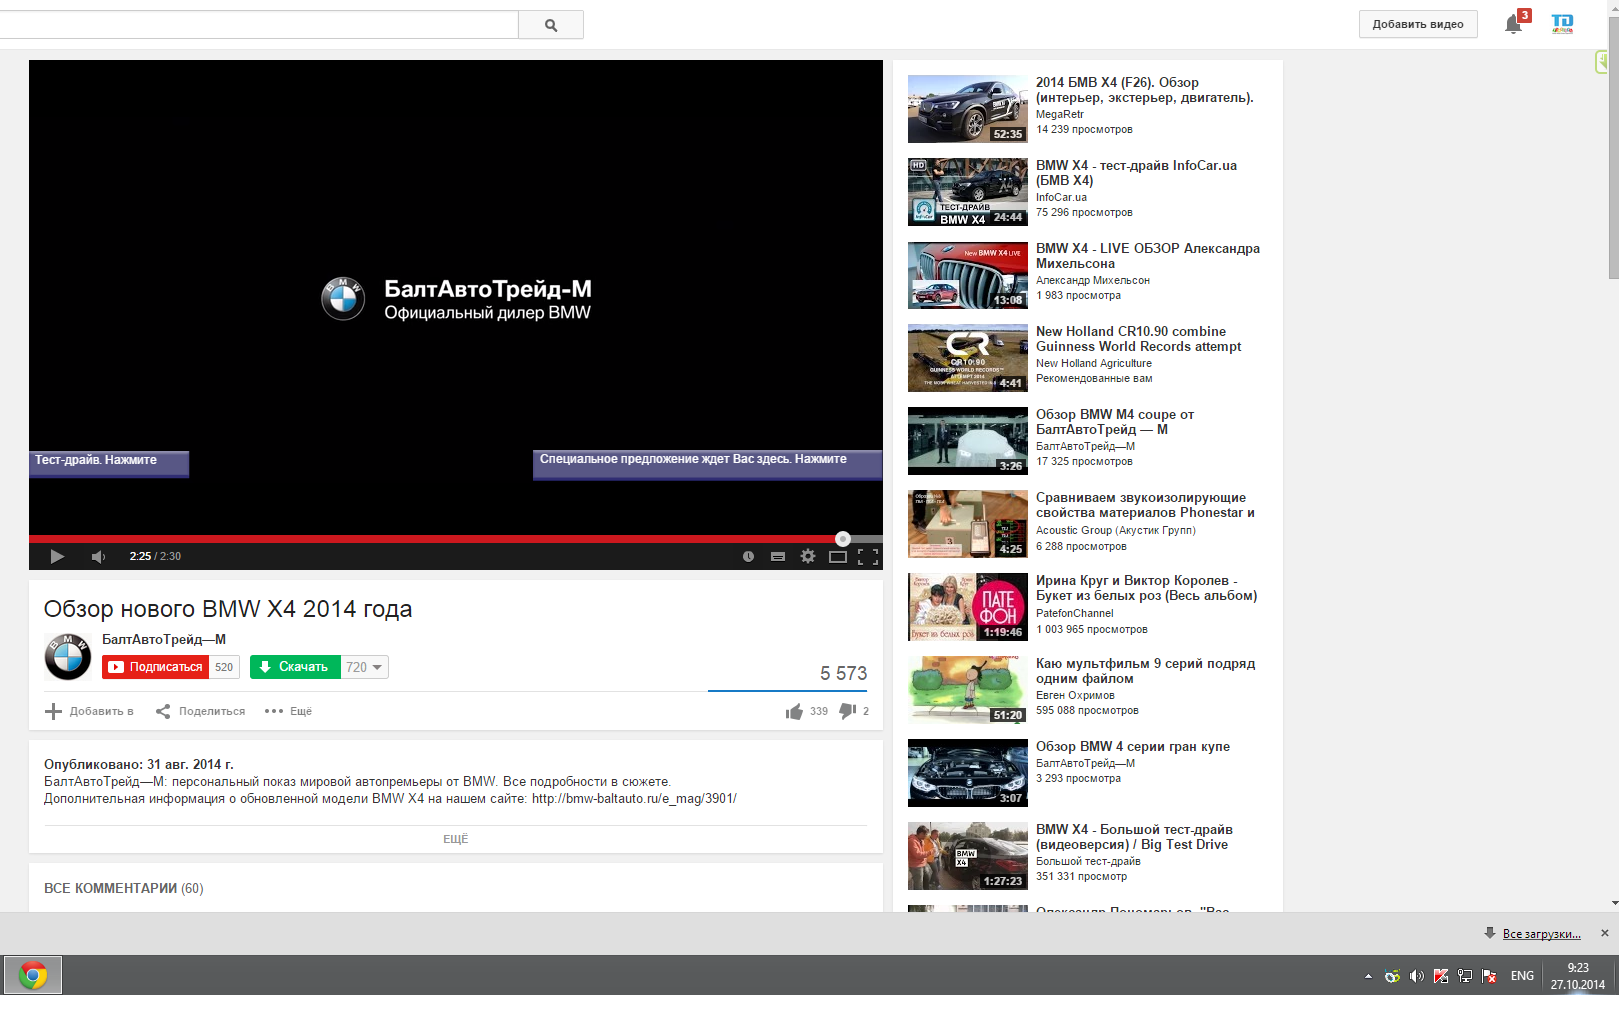Open the notifications bell icon

1513,25
